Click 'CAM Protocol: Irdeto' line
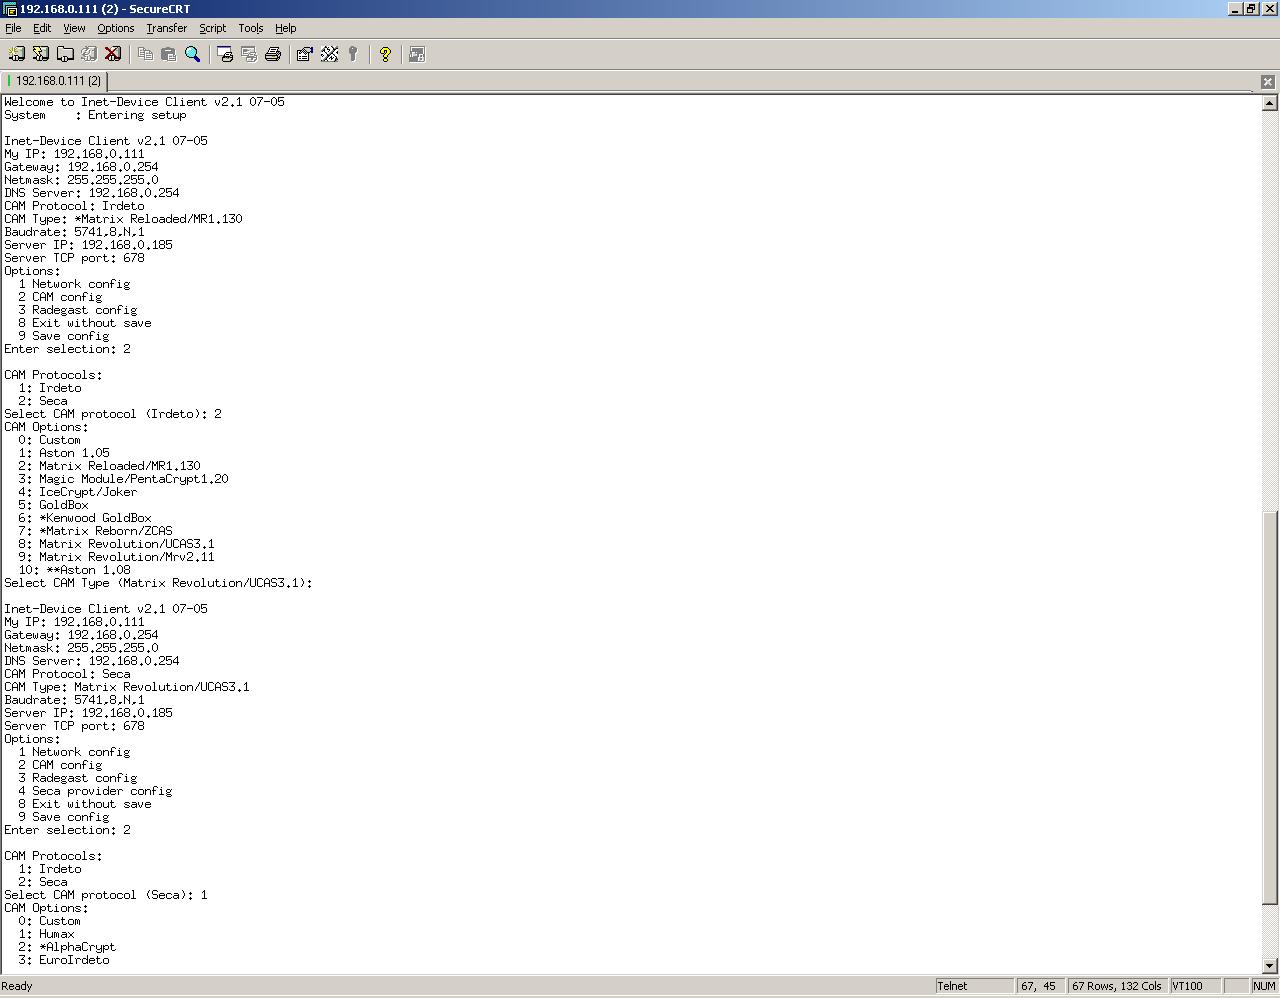1280x998 pixels. point(74,206)
